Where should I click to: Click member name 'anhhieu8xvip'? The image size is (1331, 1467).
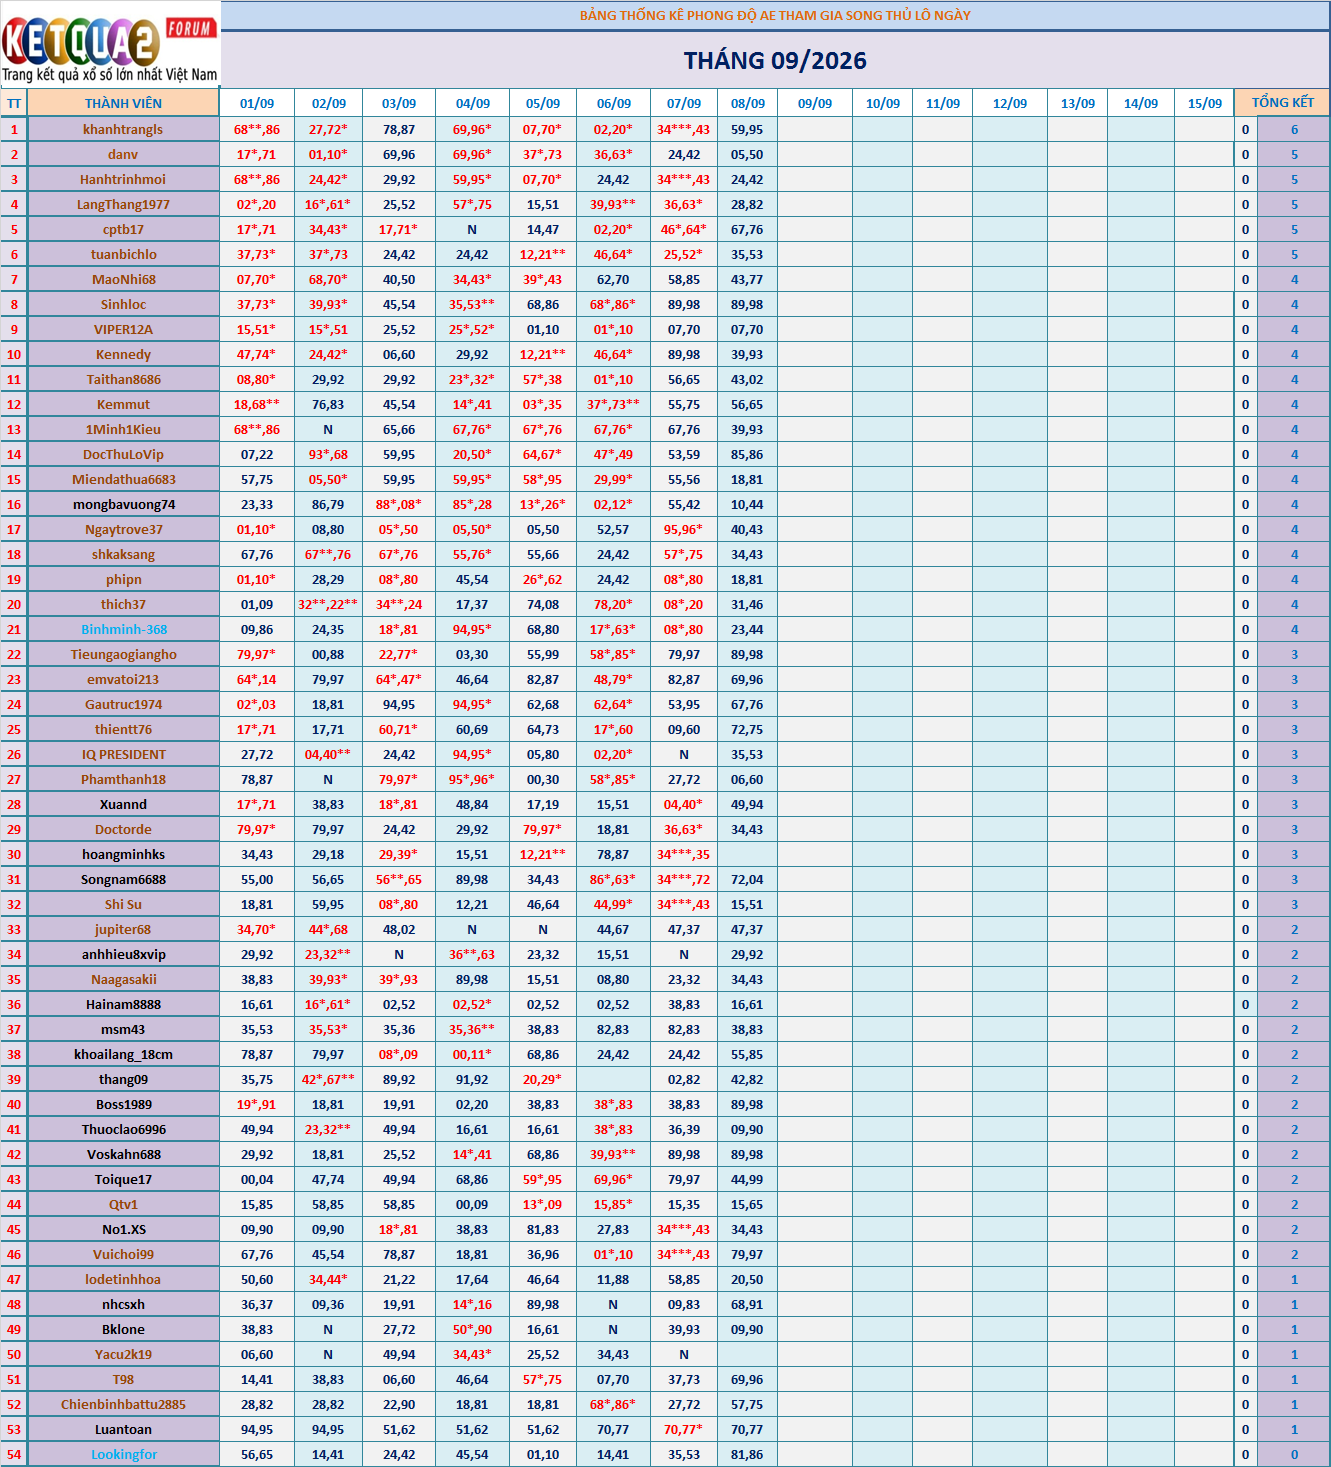[123, 955]
